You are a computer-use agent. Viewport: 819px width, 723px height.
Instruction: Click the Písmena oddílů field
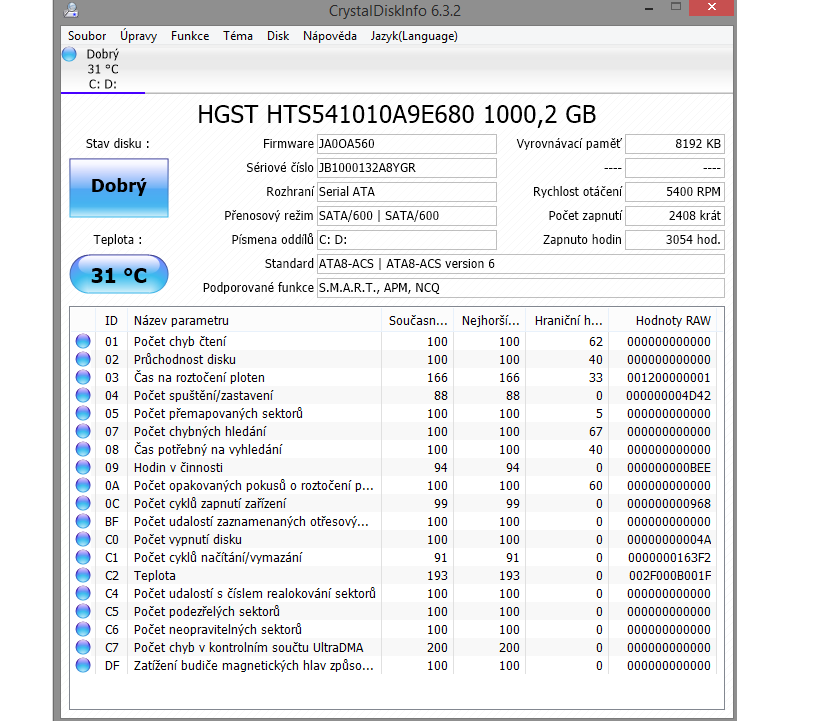[x=406, y=240]
